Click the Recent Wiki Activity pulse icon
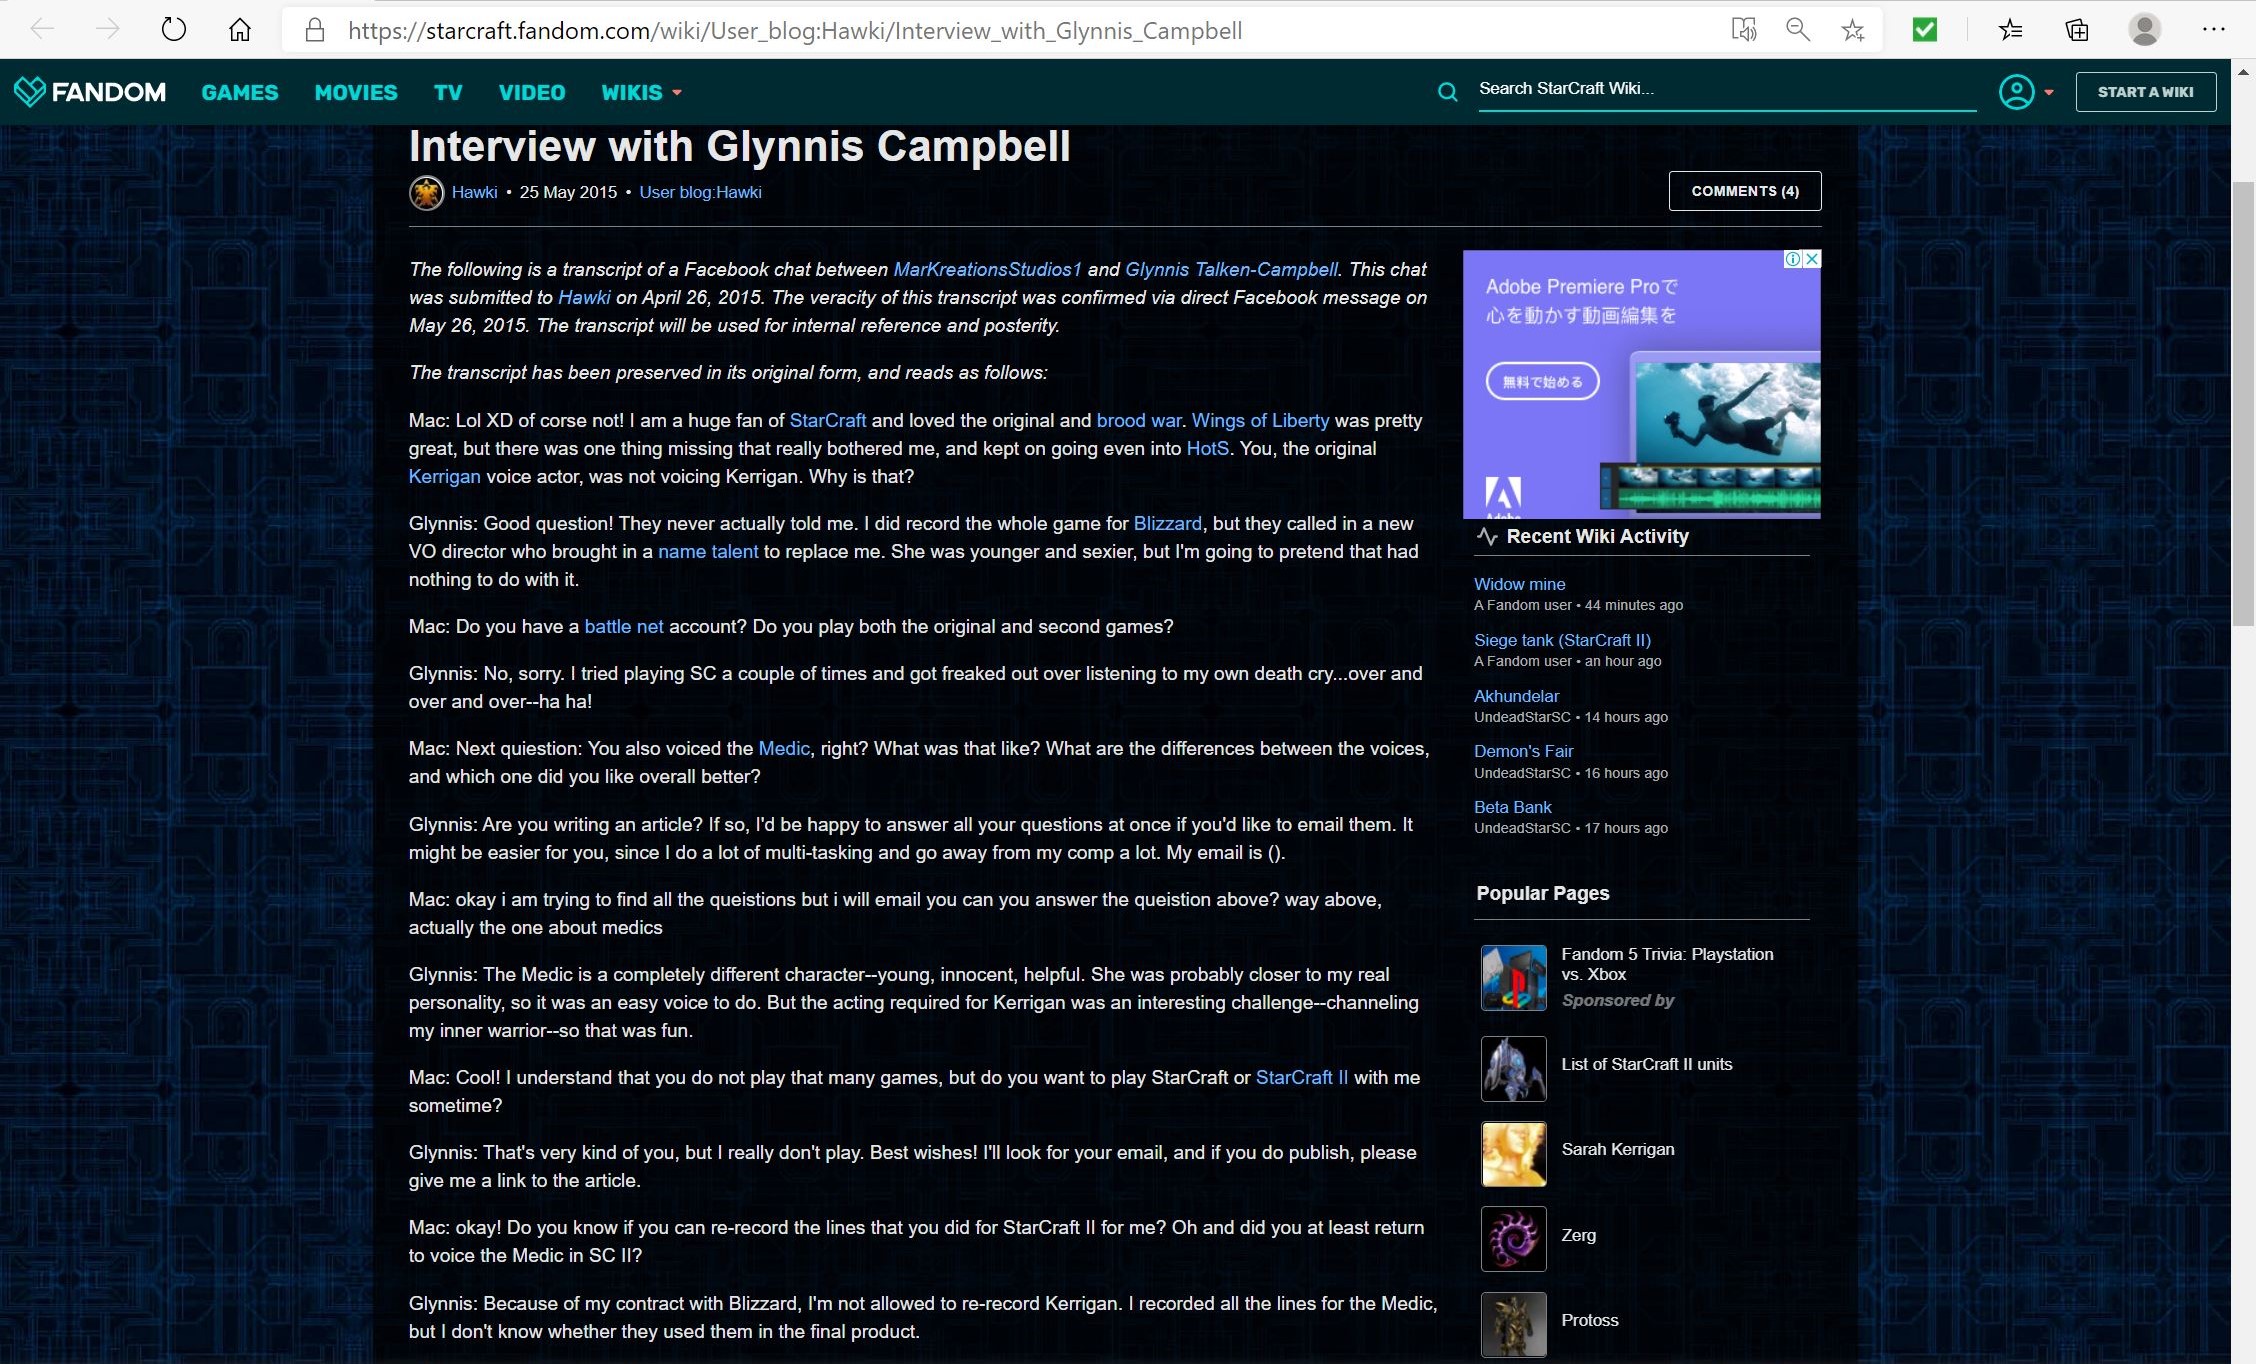The width and height of the screenshot is (2256, 1364). tap(1487, 536)
